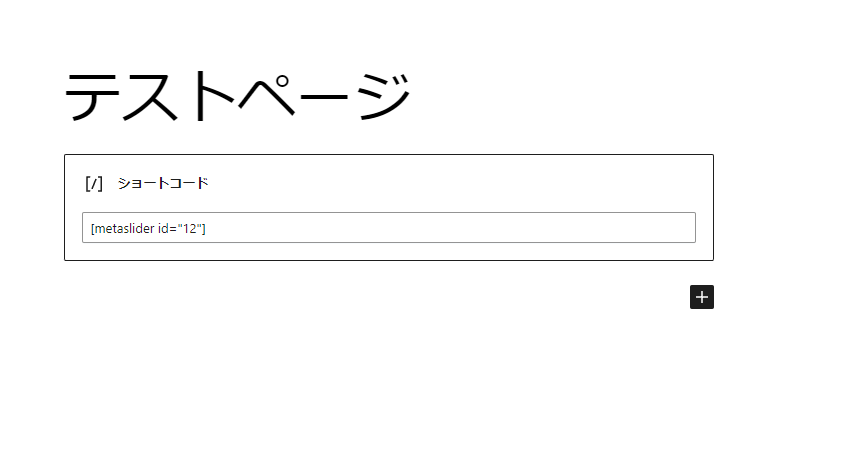Click the テストページ page title

pyautogui.click(x=237, y=96)
